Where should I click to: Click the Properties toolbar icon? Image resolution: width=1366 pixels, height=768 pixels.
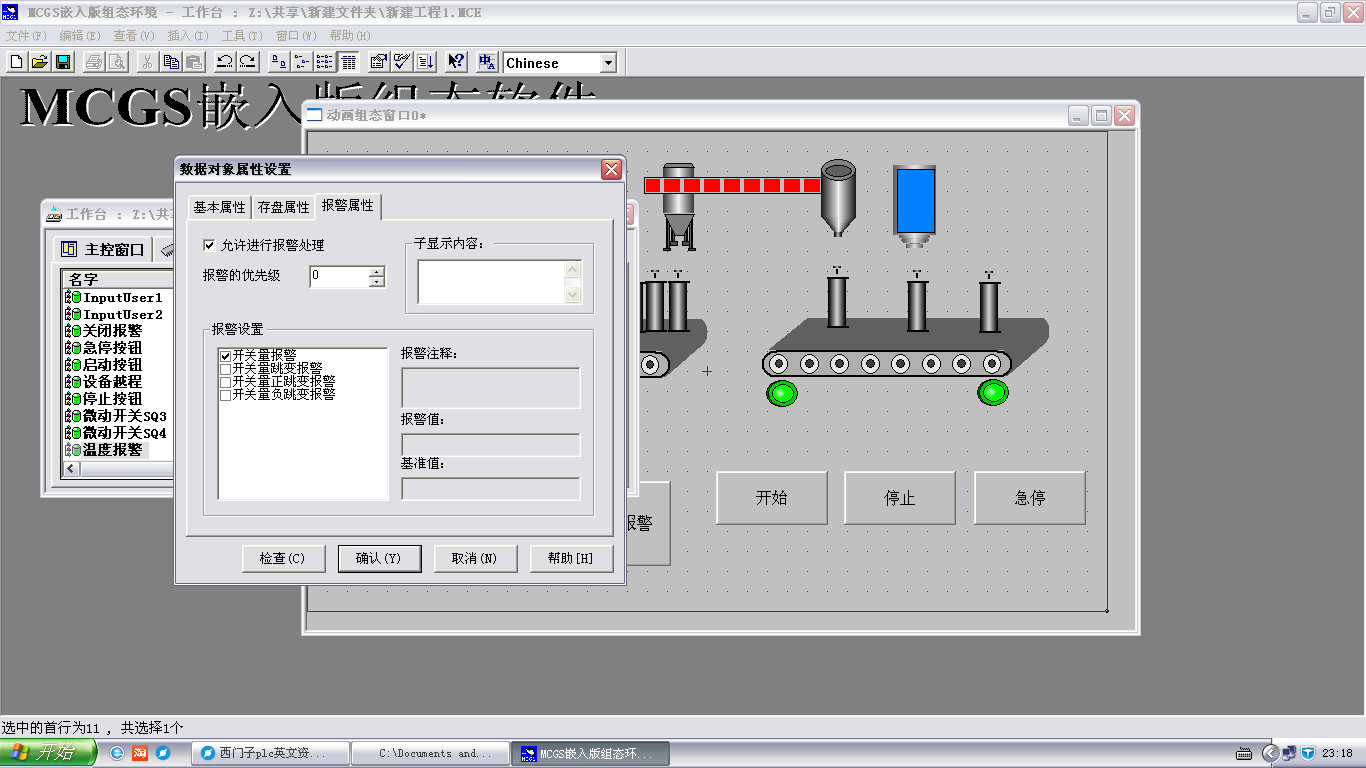[x=379, y=62]
